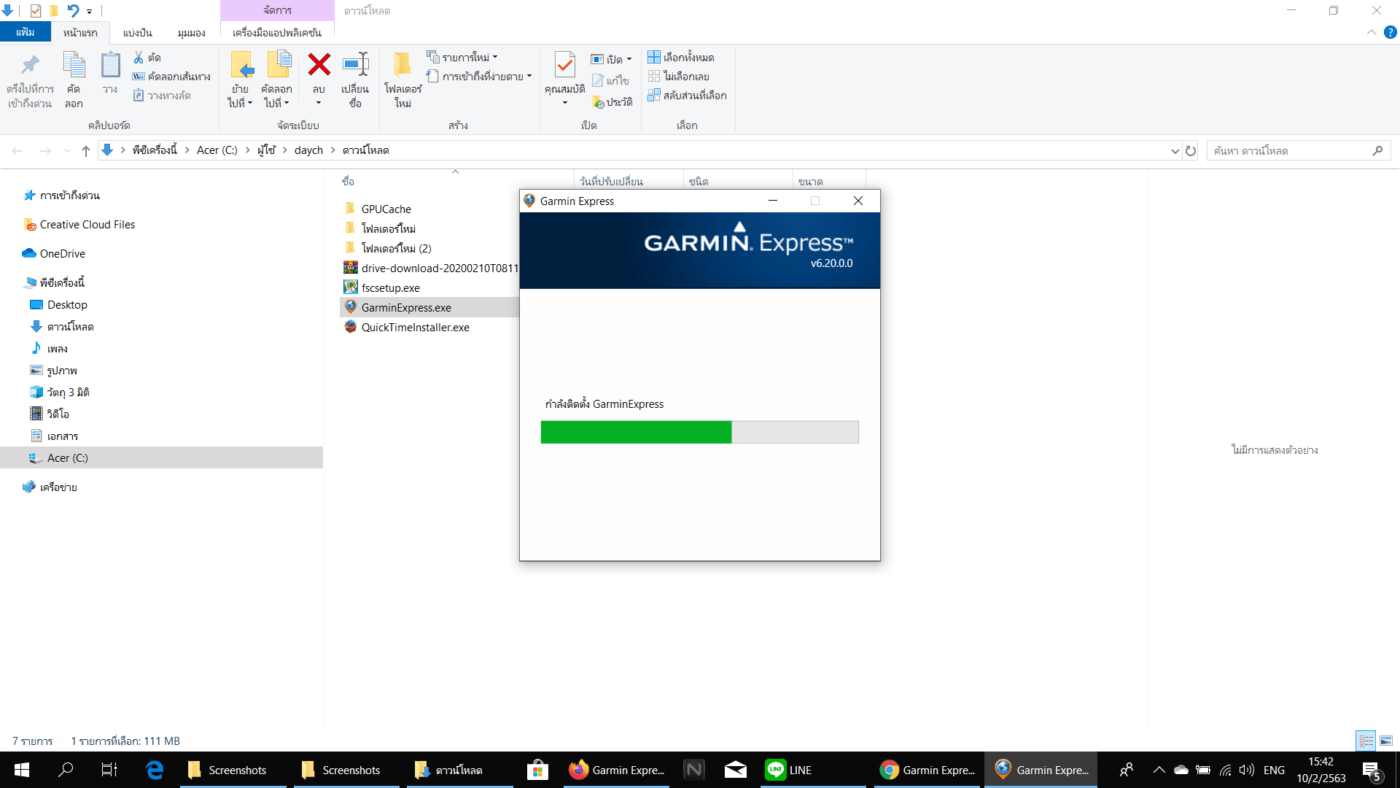Refresh the folder with refresh icon
The width and height of the screenshot is (1400, 788).
tap(1190, 151)
